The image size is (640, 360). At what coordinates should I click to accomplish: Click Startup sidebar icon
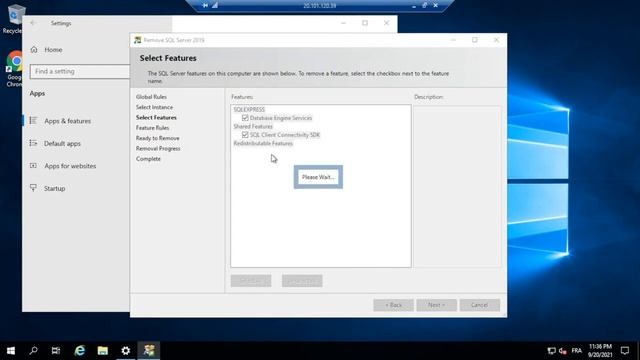coord(33,188)
